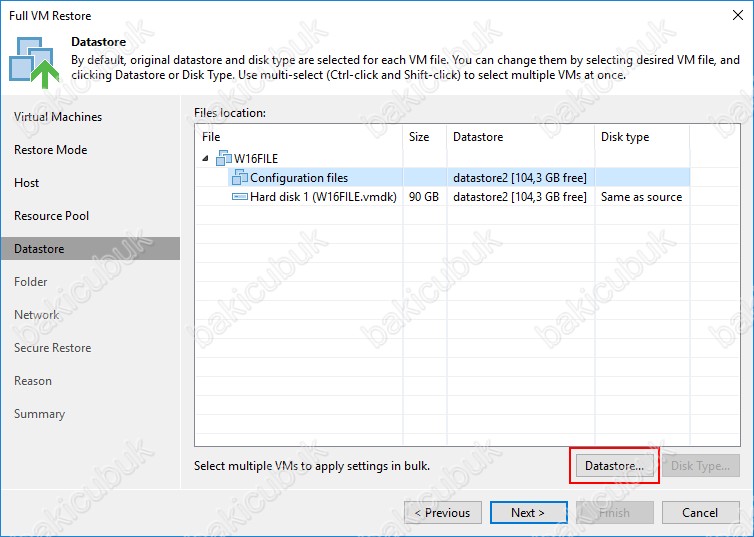Close the Full VM Restore dialog
This screenshot has height=537, width=754.
738,15
